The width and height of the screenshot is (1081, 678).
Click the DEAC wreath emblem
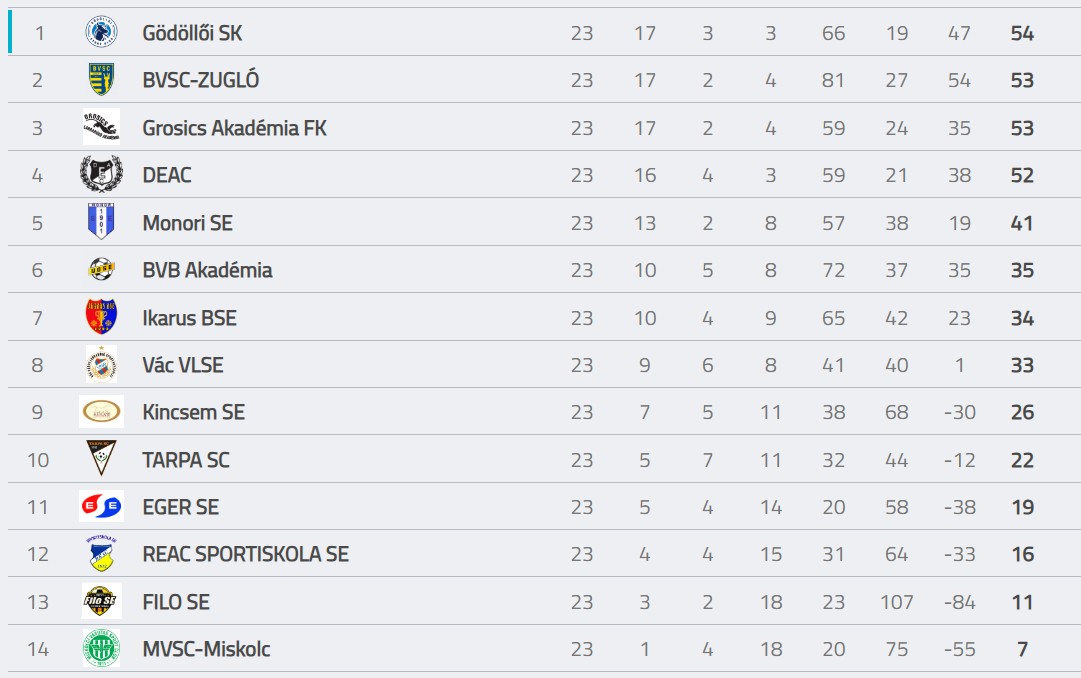101,174
